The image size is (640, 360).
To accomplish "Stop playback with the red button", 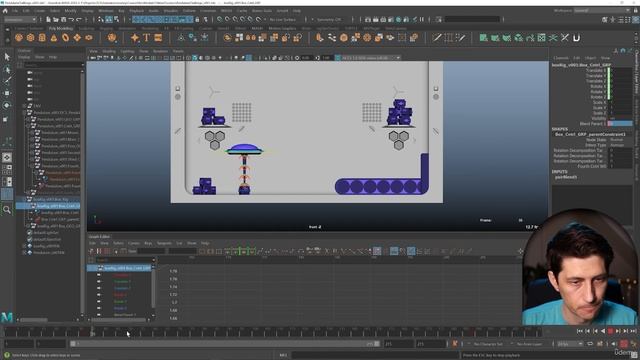I will pyautogui.click(x=611, y=331).
